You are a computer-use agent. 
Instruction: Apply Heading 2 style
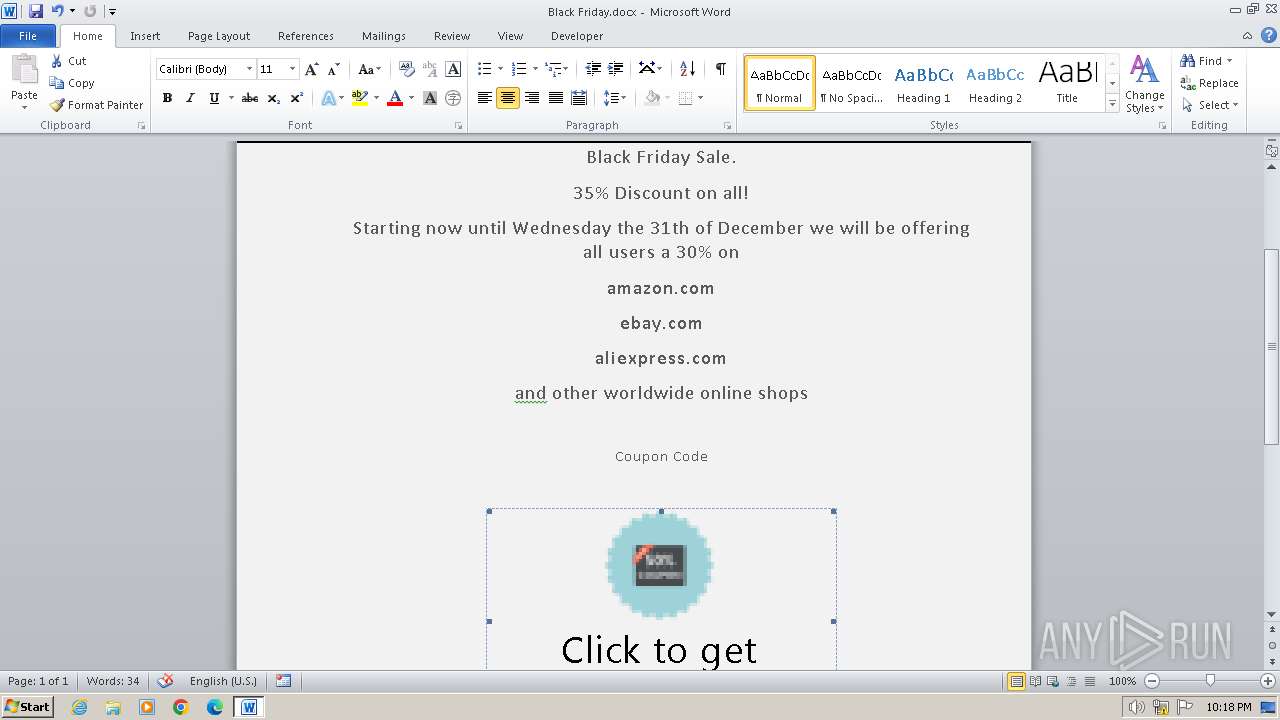[x=995, y=83]
